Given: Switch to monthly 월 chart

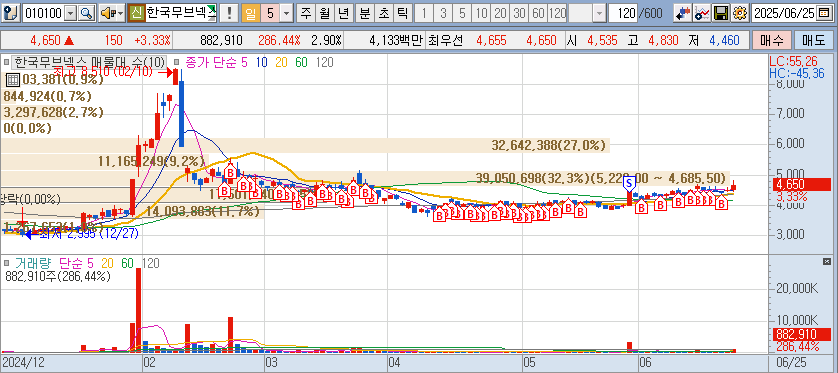Looking at the screenshot, I should pyautogui.click(x=324, y=13).
